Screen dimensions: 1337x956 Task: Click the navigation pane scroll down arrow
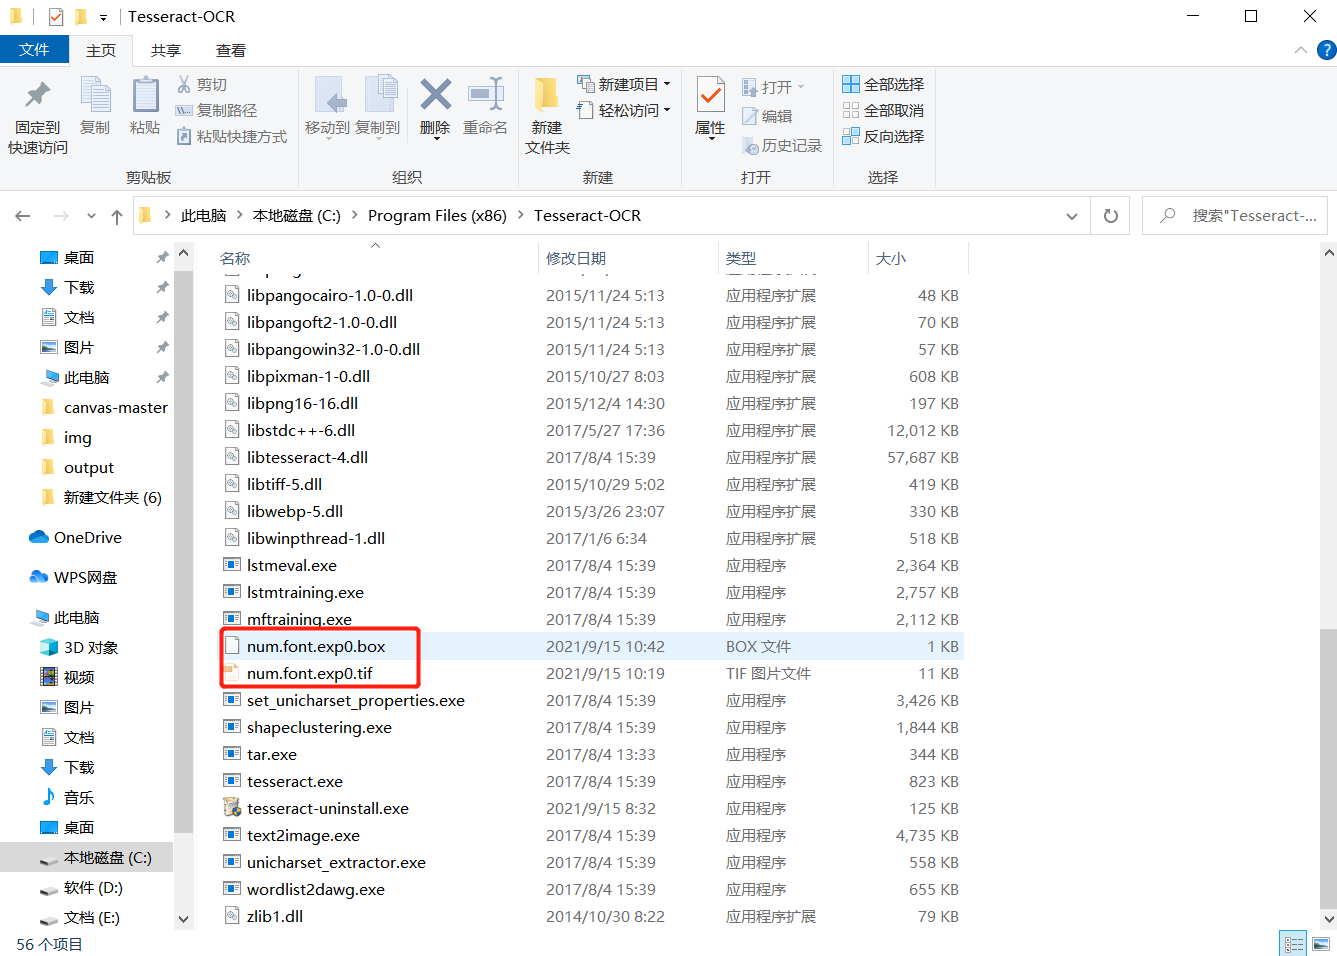coord(183,919)
